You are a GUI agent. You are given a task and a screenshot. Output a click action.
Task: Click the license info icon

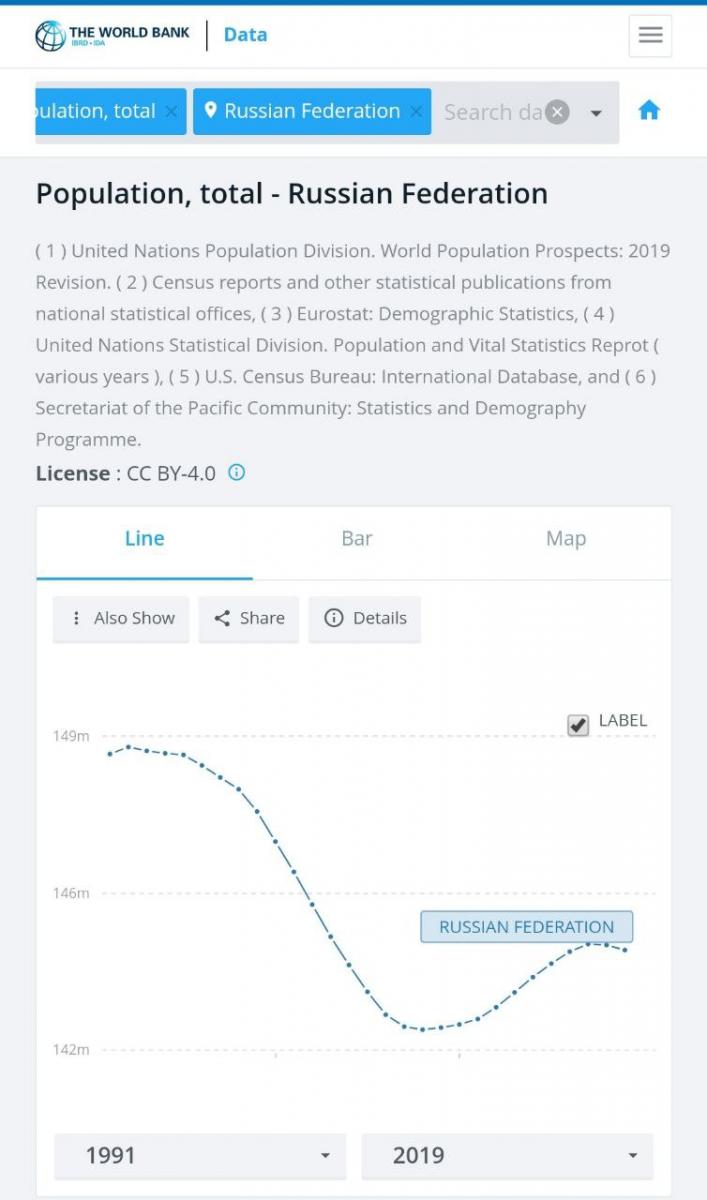(x=237, y=472)
